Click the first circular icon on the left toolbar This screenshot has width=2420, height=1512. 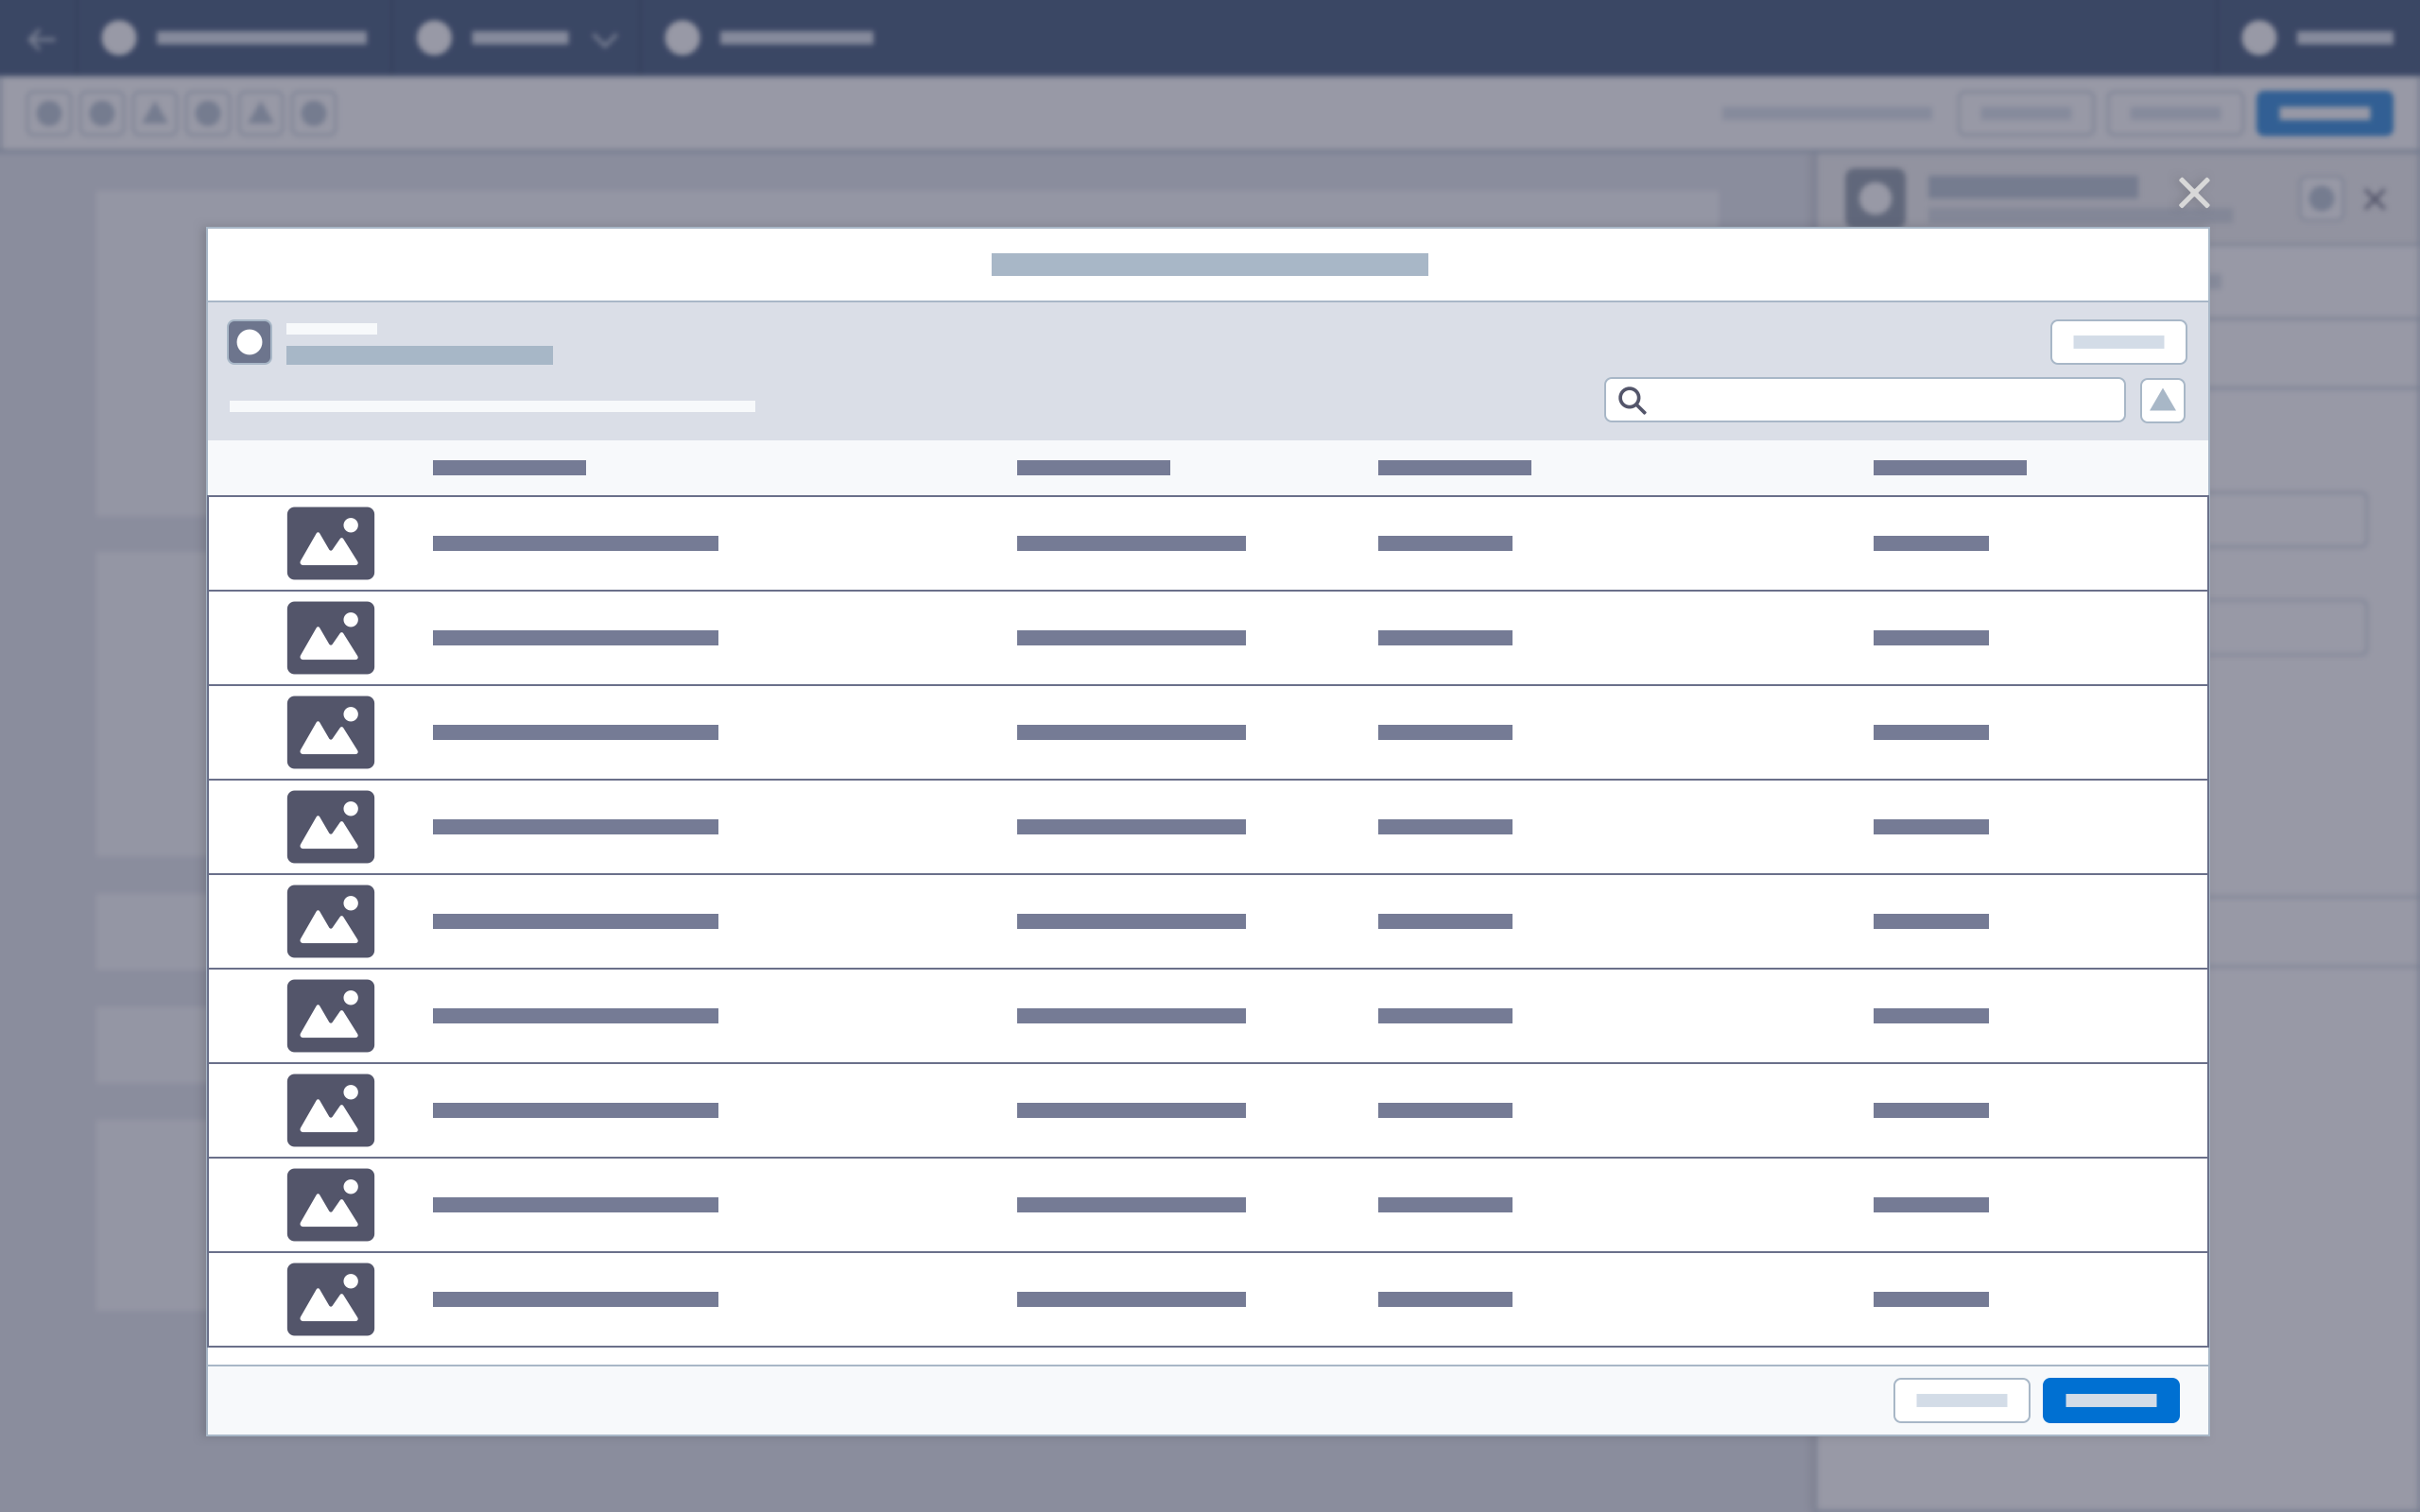(x=49, y=113)
